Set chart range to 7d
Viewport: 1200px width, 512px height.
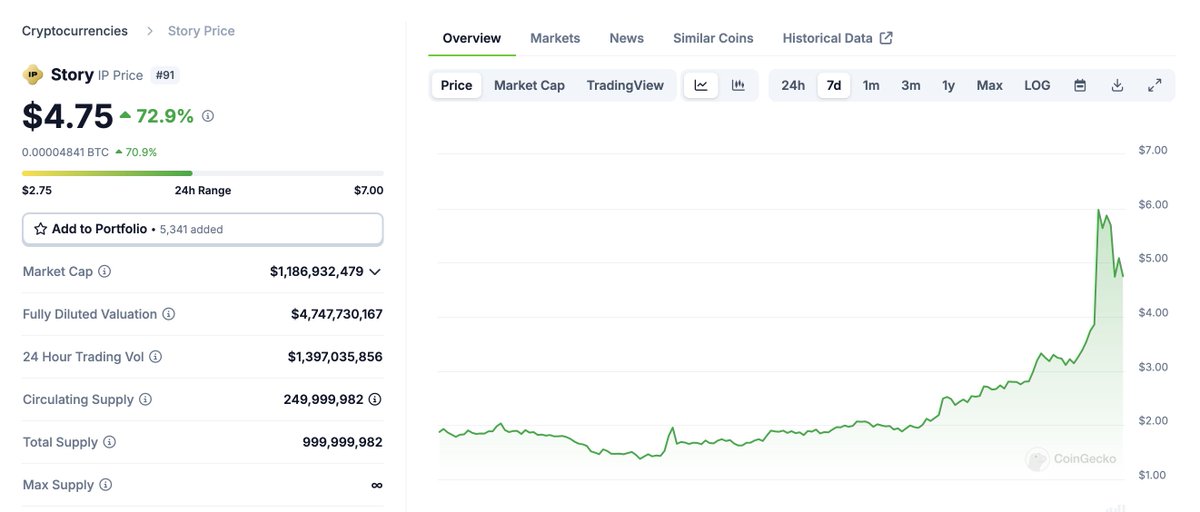[x=834, y=85]
